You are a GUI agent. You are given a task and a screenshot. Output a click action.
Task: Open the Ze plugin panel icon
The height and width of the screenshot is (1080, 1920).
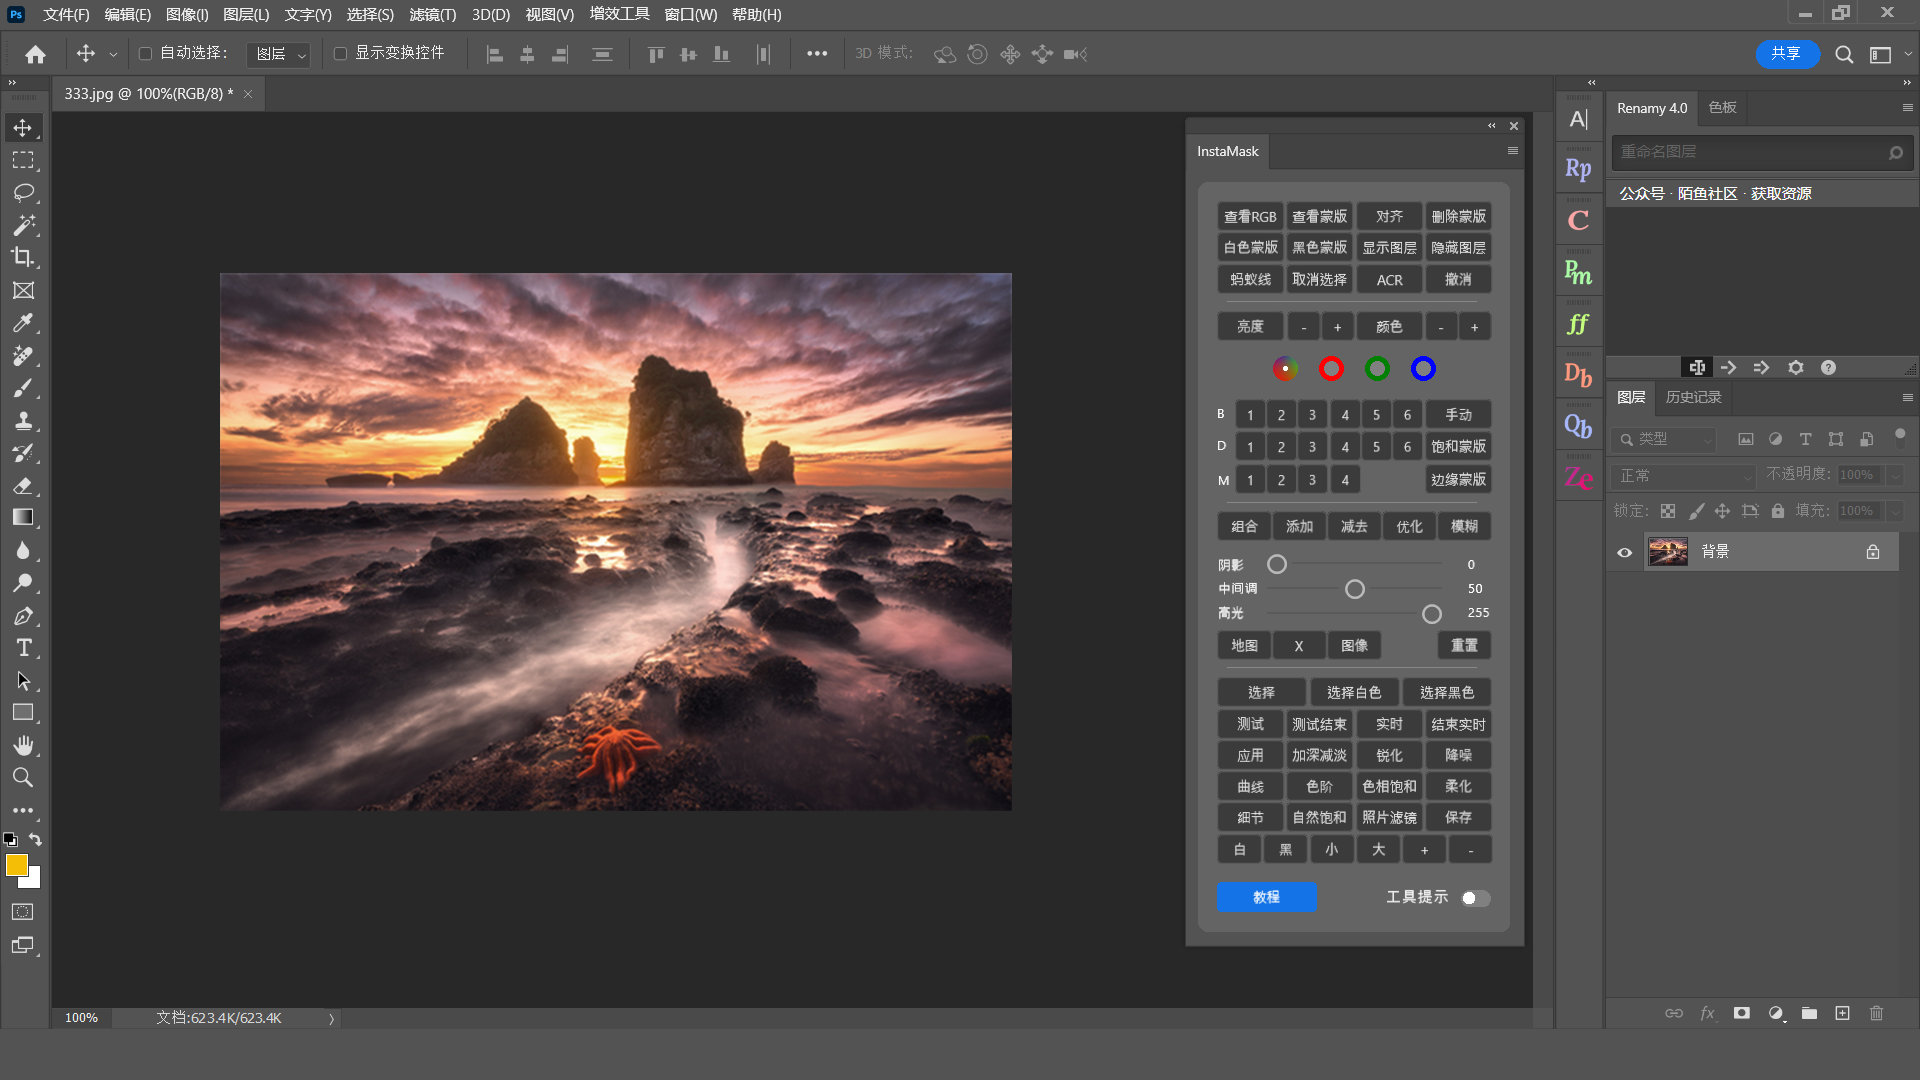[x=1578, y=478]
